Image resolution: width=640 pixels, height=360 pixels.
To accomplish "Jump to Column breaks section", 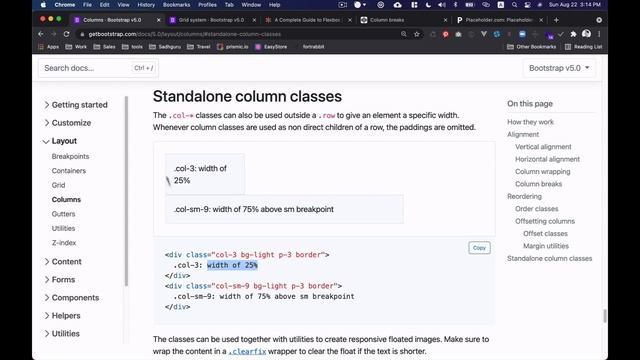I will tap(538, 184).
